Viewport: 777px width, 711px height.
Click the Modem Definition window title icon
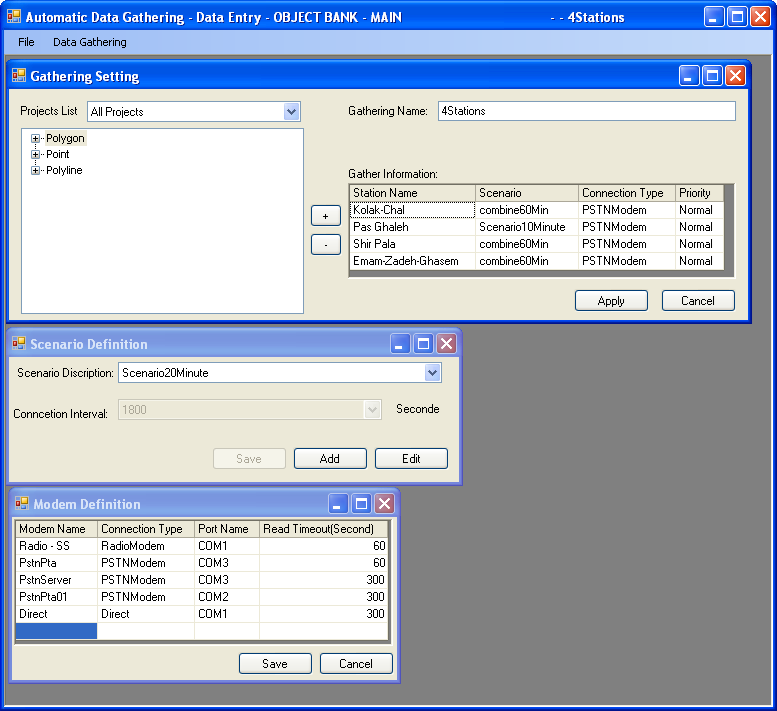point(22,504)
